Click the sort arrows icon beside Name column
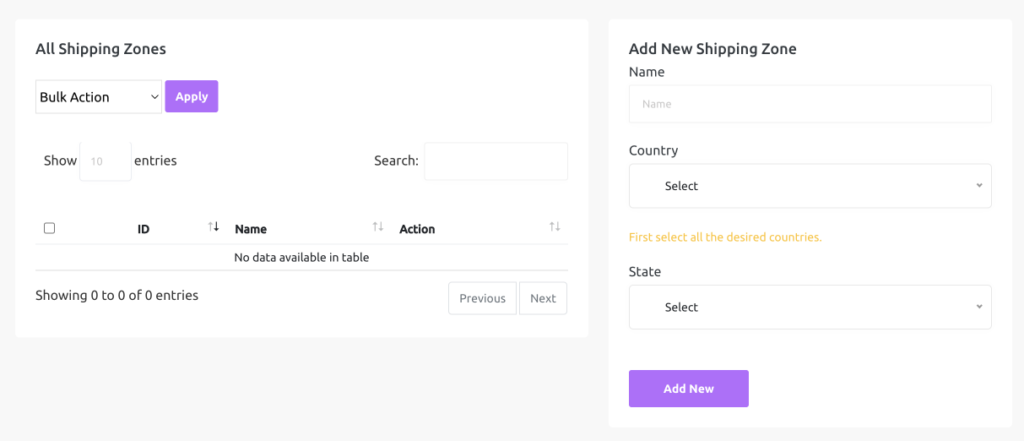 [x=377, y=227]
